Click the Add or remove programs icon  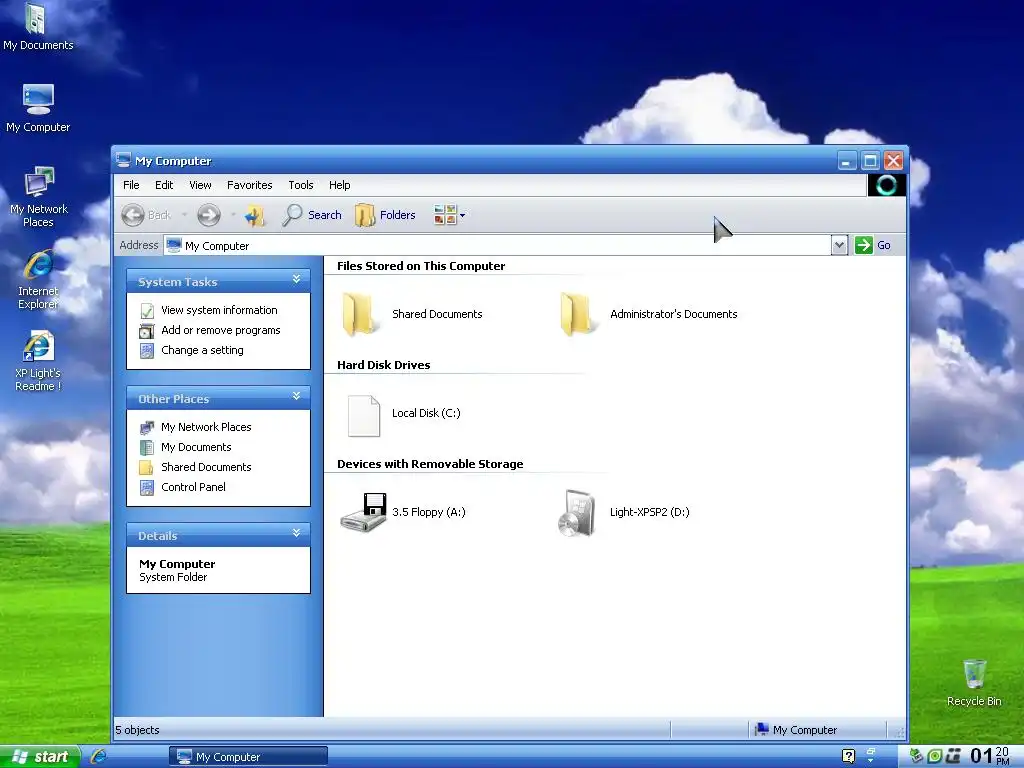pyautogui.click(x=147, y=331)
